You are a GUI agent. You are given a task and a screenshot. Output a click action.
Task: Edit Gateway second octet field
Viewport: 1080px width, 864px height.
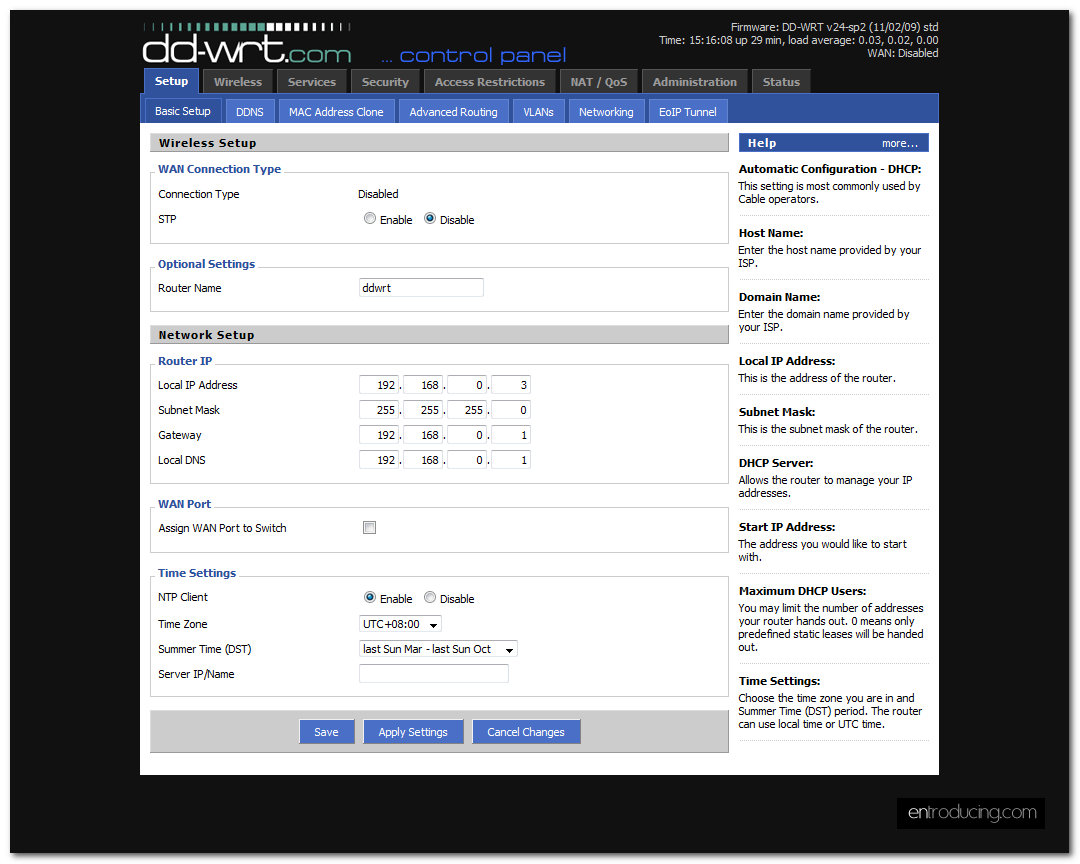pos(423,435)
